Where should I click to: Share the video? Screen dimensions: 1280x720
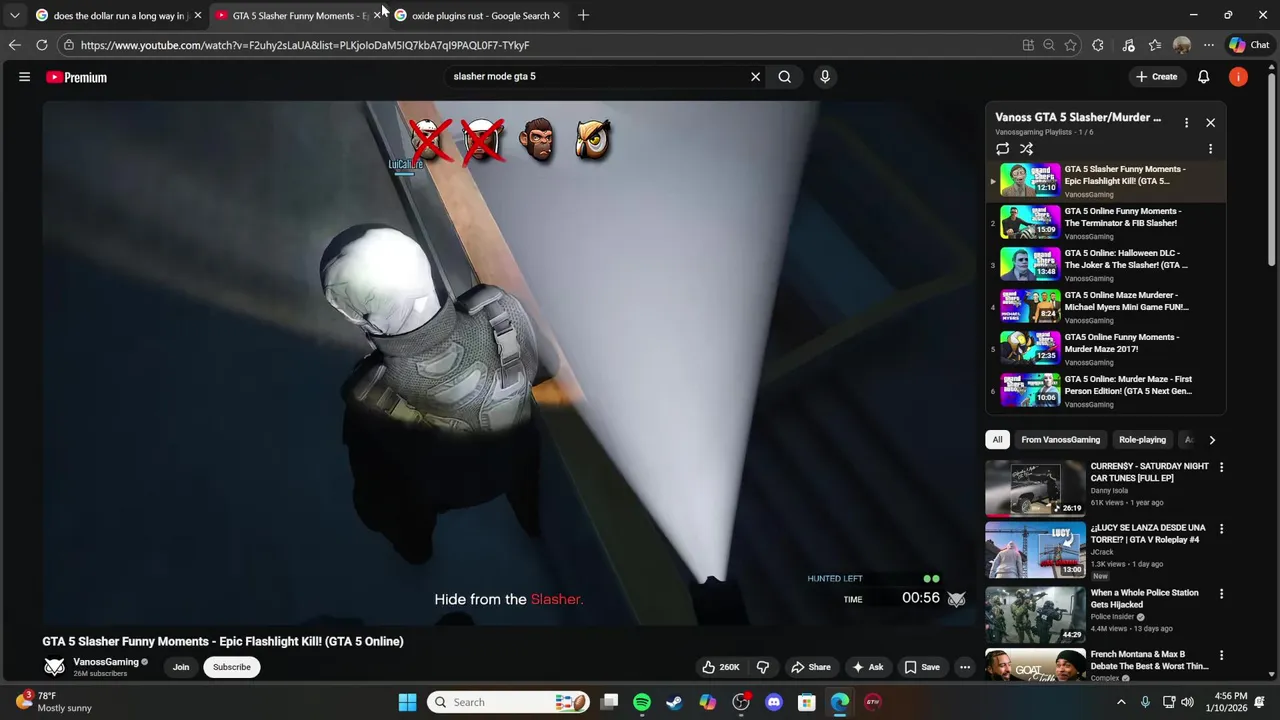[x=811, y=667]
